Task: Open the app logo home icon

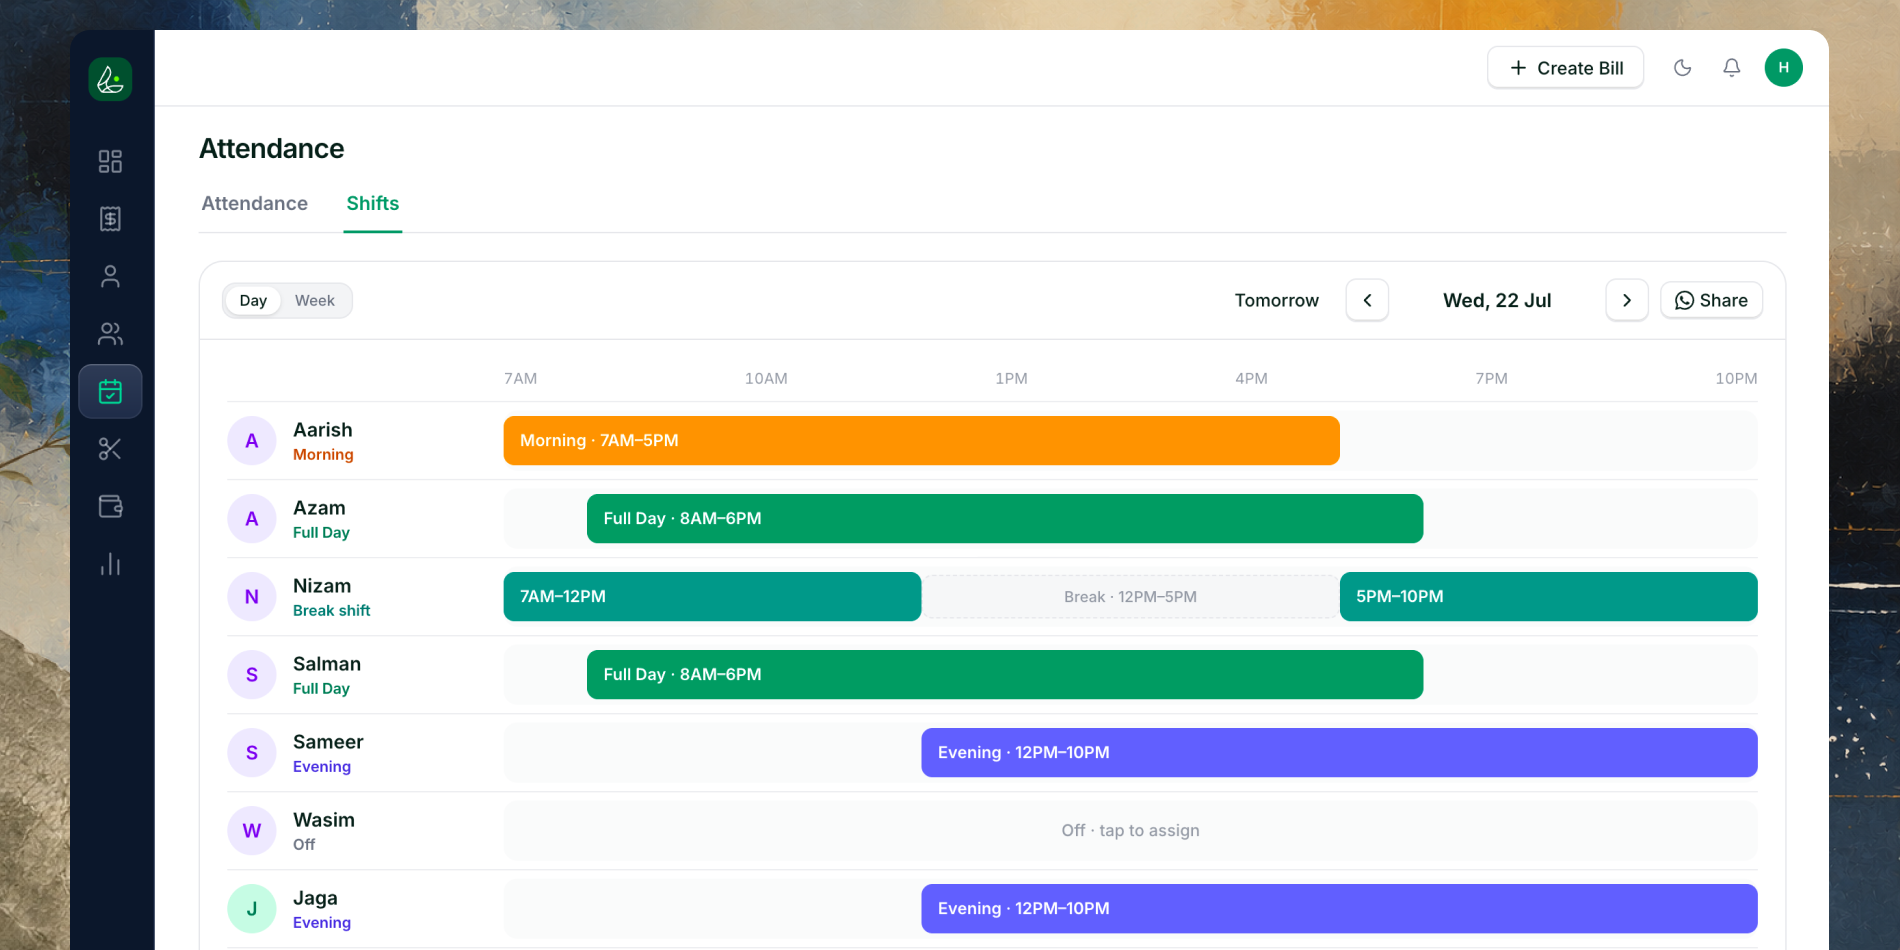Action: pyautogui.click(x=110, y=79)
